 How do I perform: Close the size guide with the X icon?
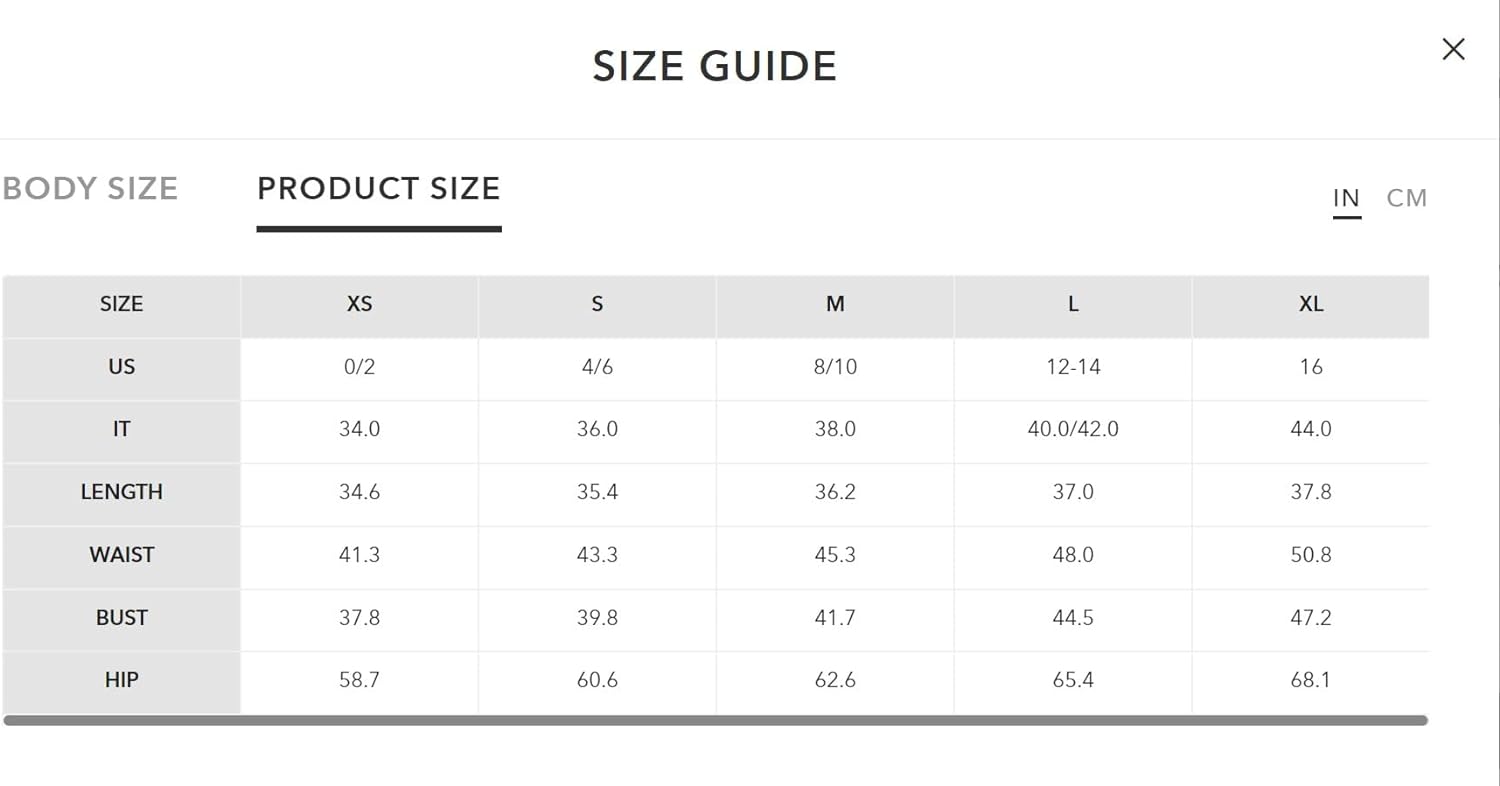(x=1453, y=49)
